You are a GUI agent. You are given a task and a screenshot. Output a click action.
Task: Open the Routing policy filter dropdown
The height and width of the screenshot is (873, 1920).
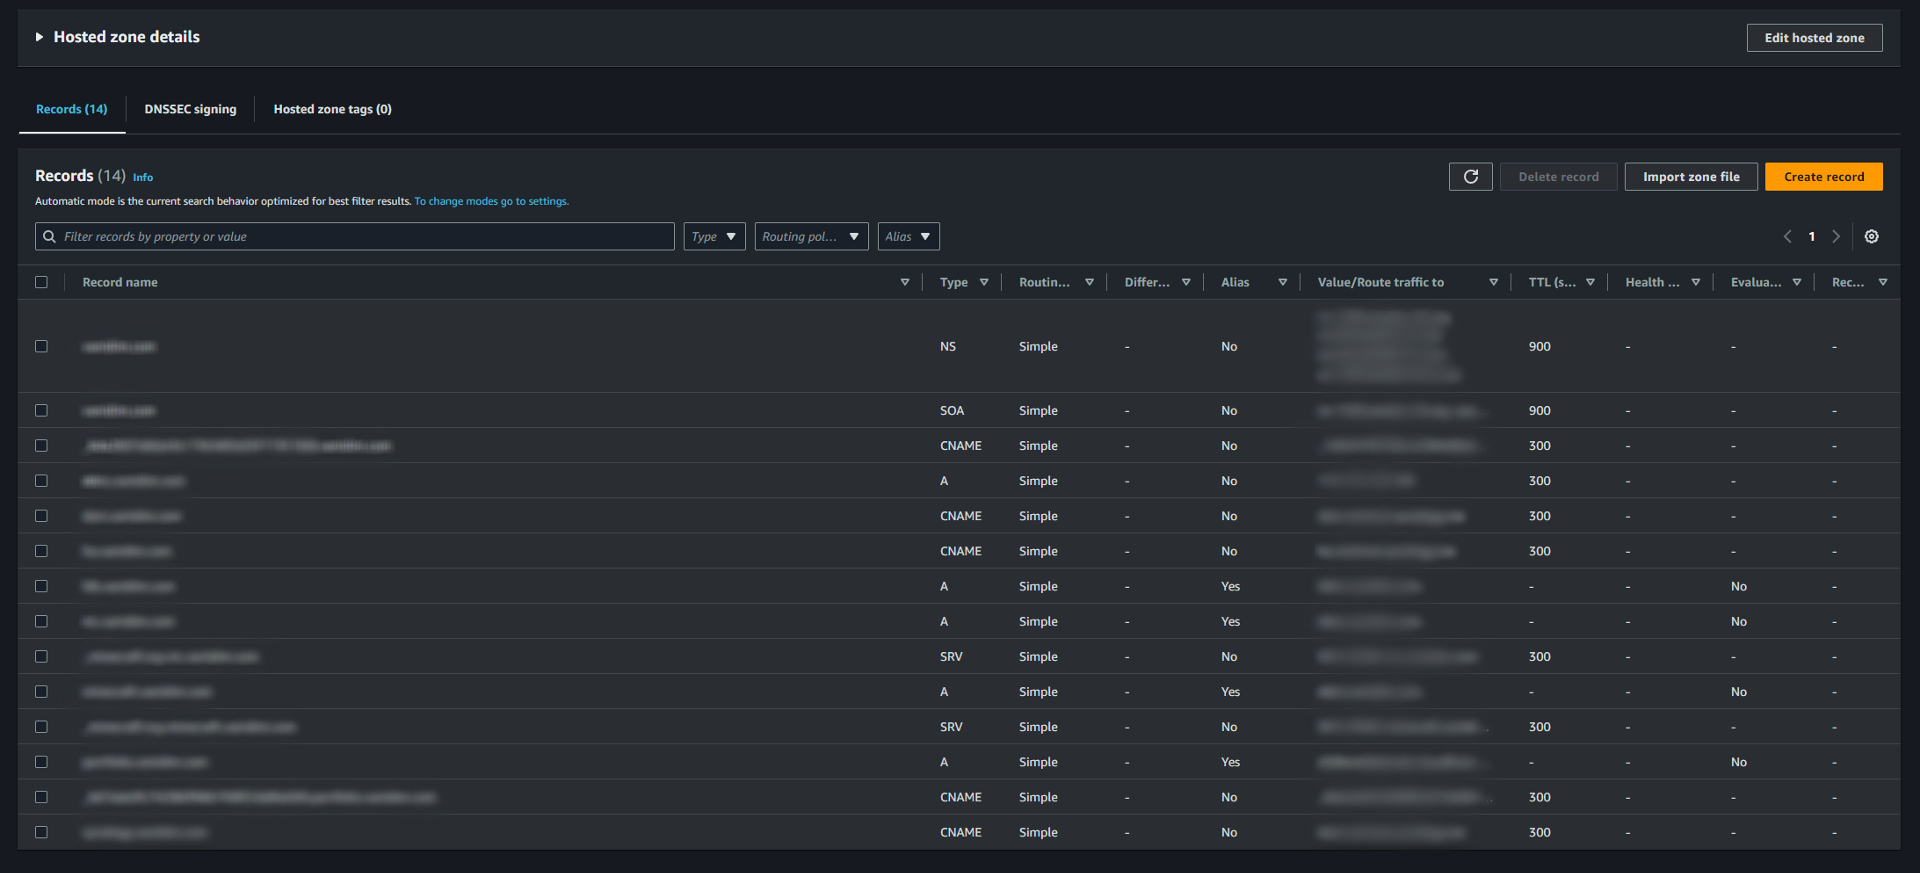811,237
